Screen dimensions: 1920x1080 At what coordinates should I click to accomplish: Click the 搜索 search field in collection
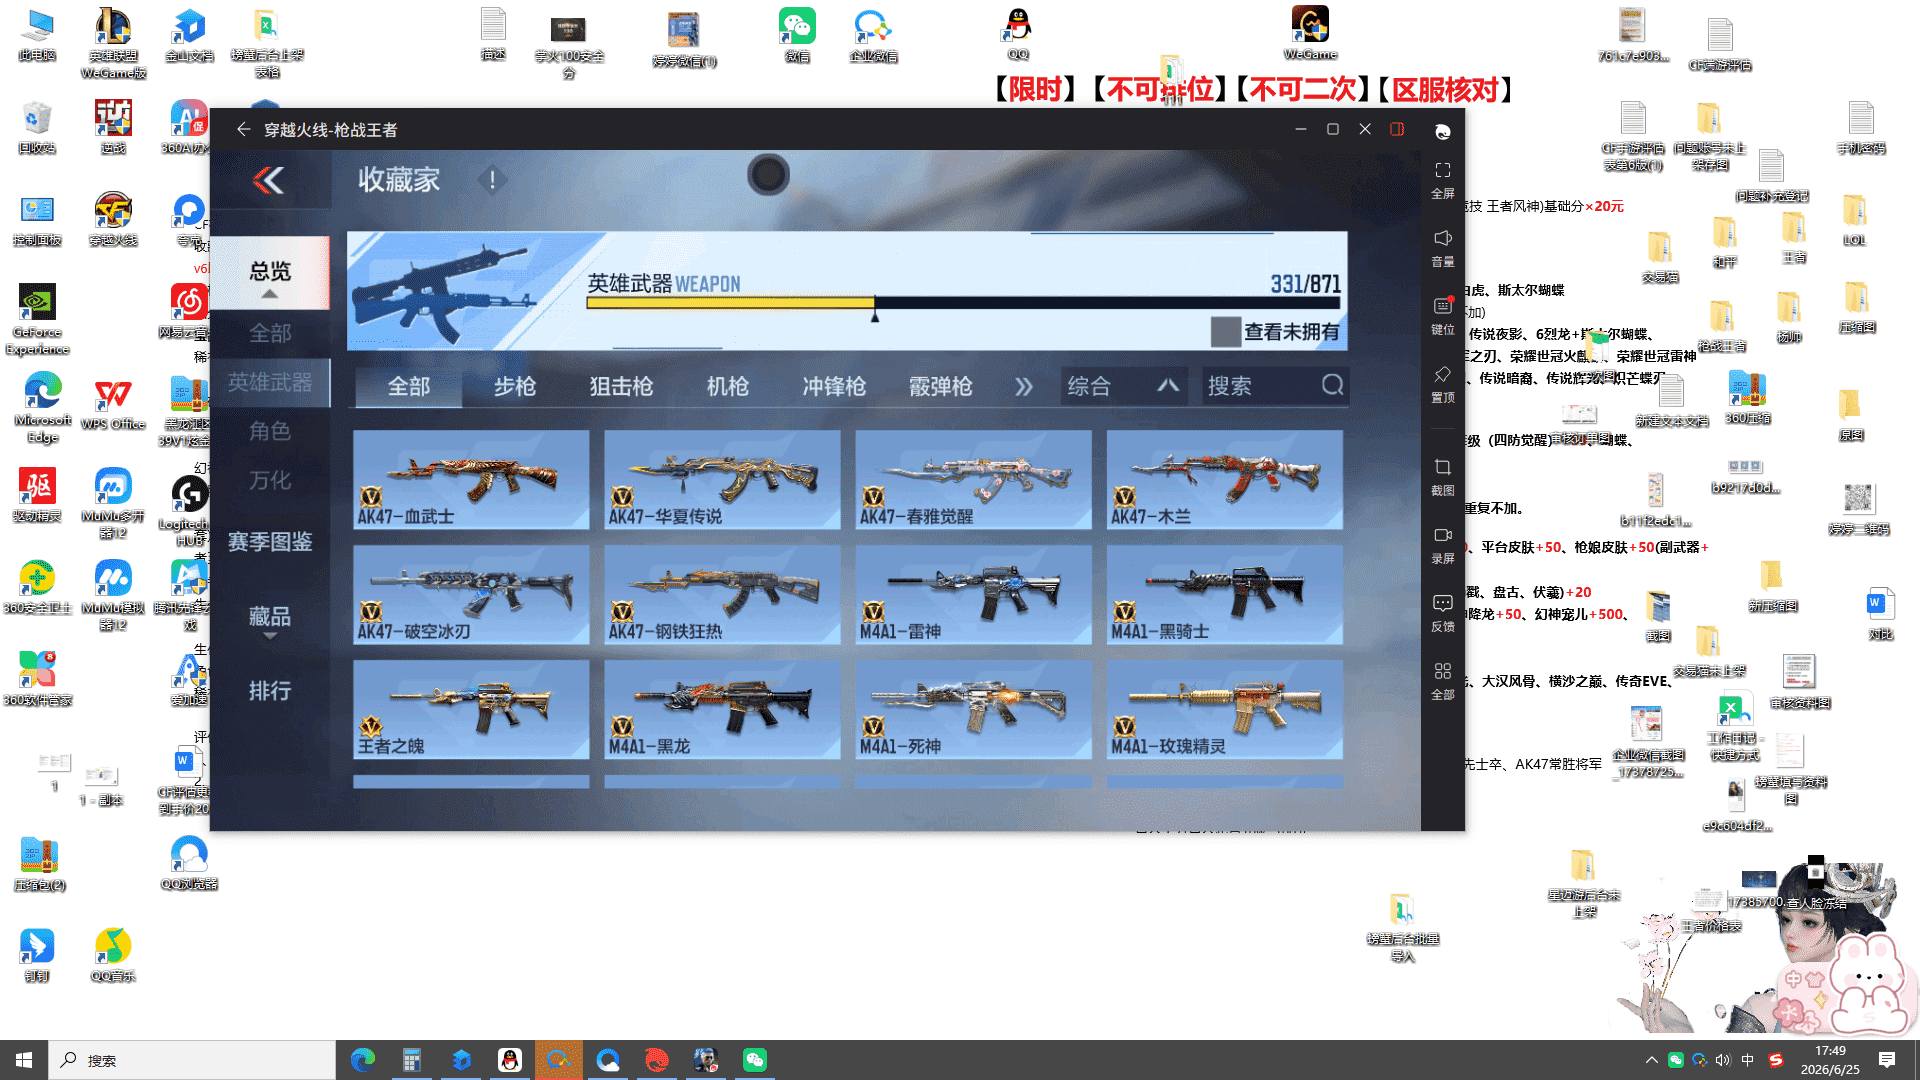click(x=1275, y=386)
